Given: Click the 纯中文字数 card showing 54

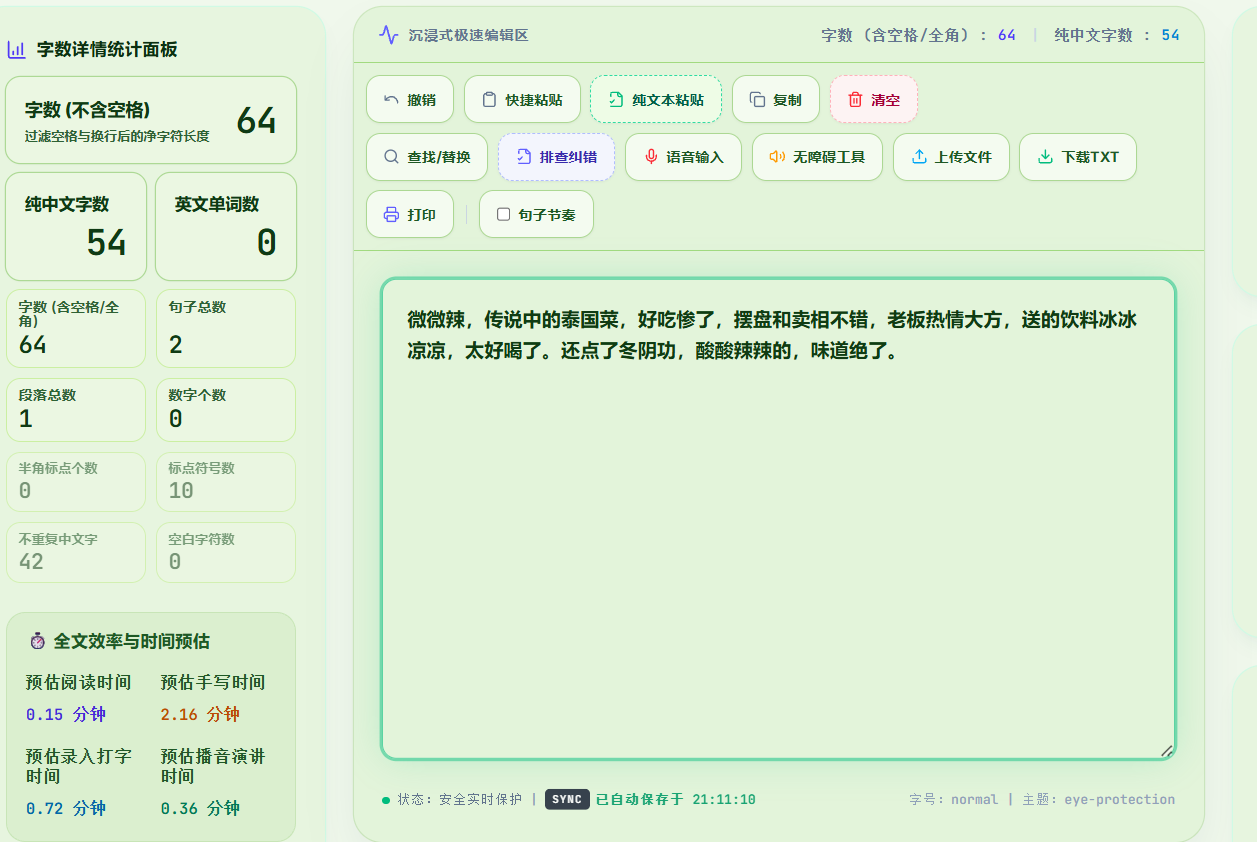Looking at the screenshot, I should tap(76, 227).
